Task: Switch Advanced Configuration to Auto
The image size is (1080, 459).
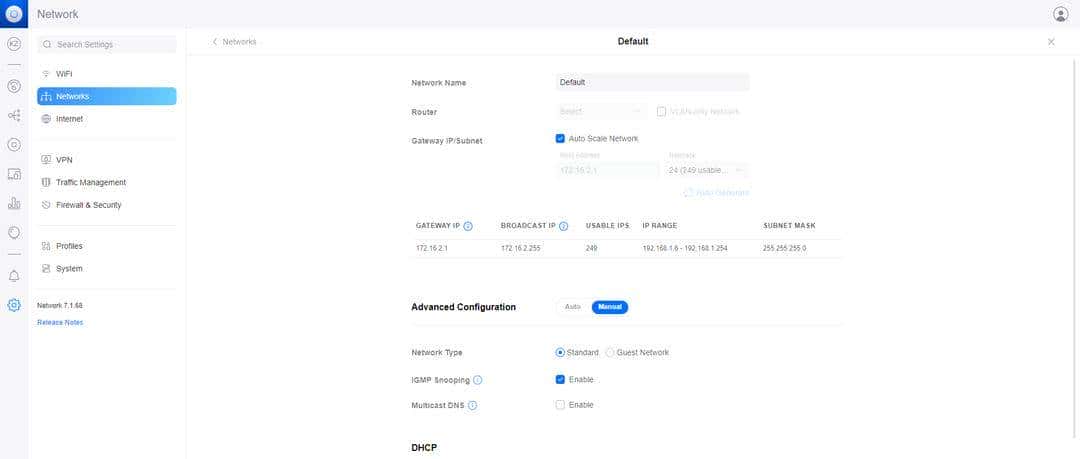Action: coord(573,307)
